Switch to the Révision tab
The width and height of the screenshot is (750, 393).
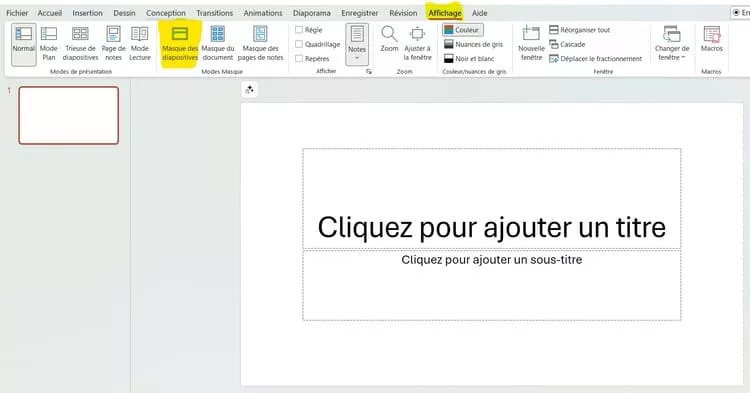403,13
